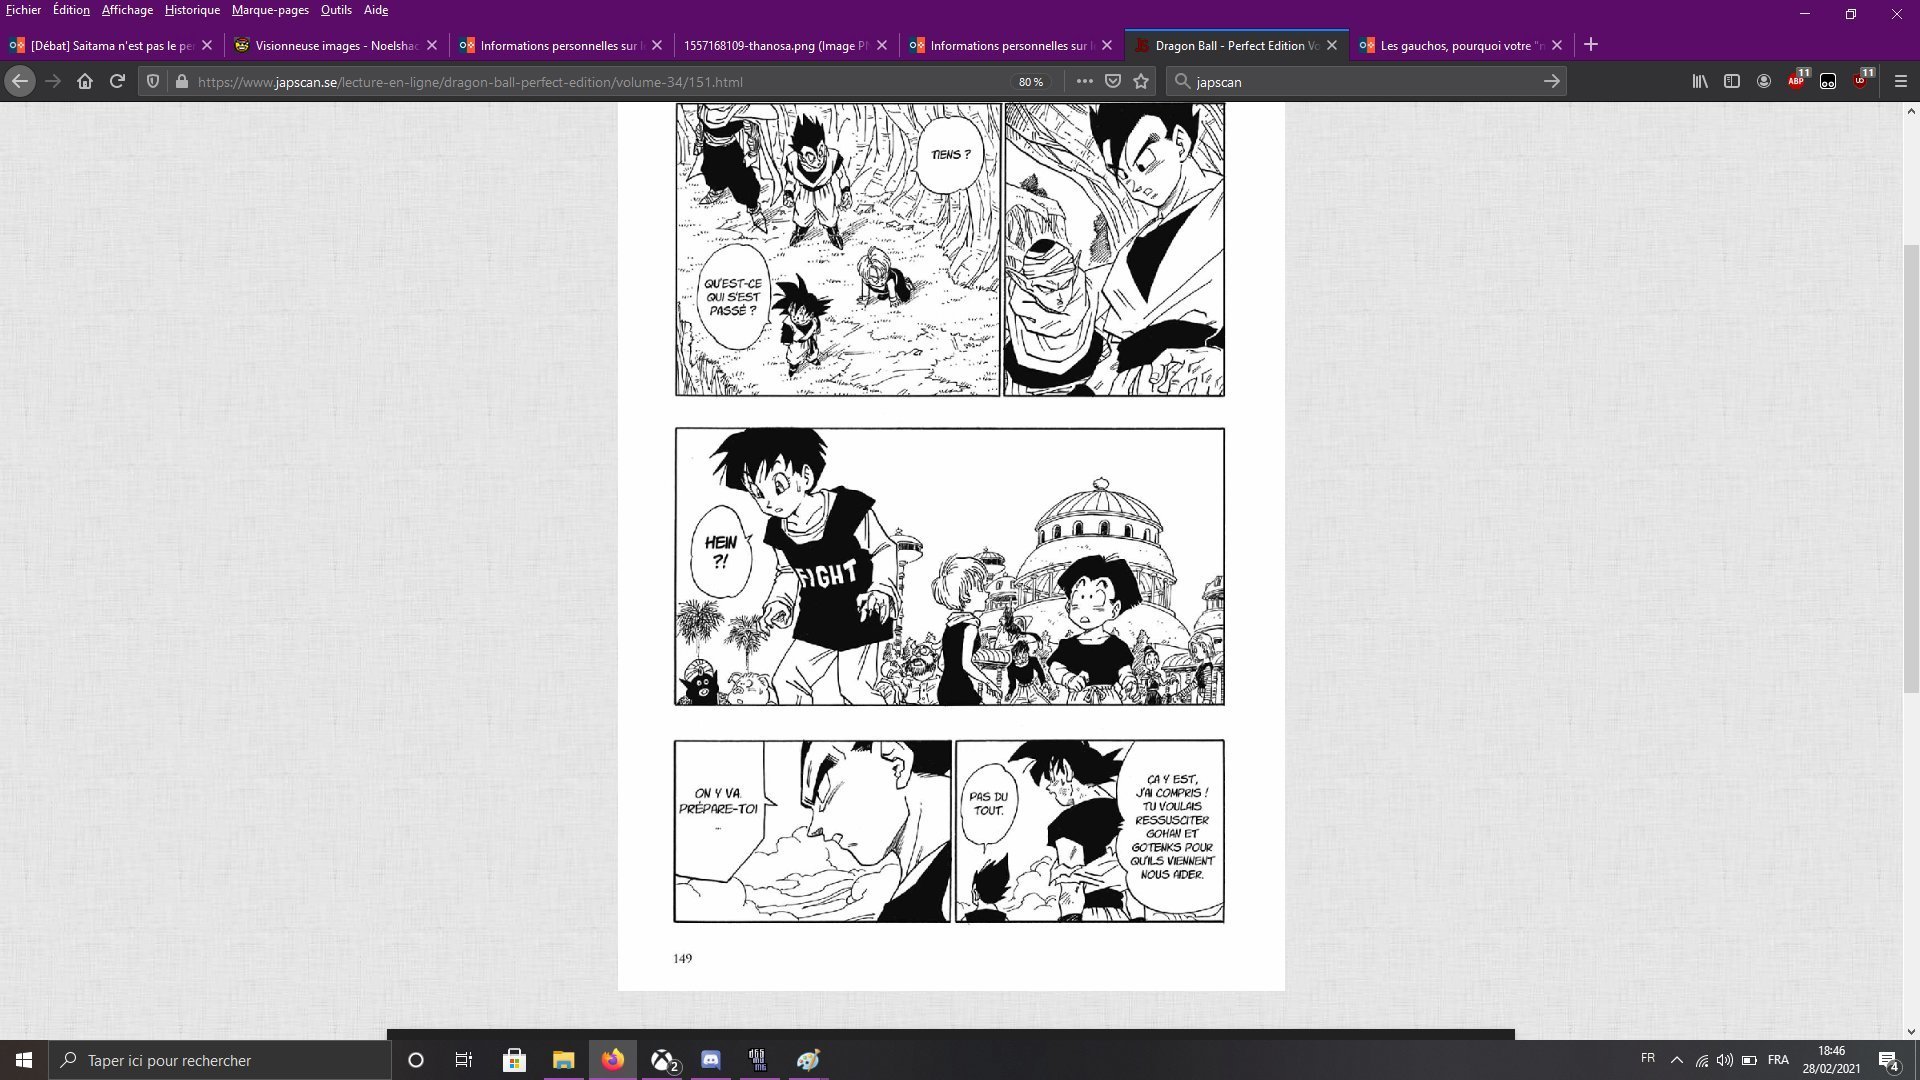1920x1080 pixels.
Task: Open the notification center
Action: pos(1889,1060)
